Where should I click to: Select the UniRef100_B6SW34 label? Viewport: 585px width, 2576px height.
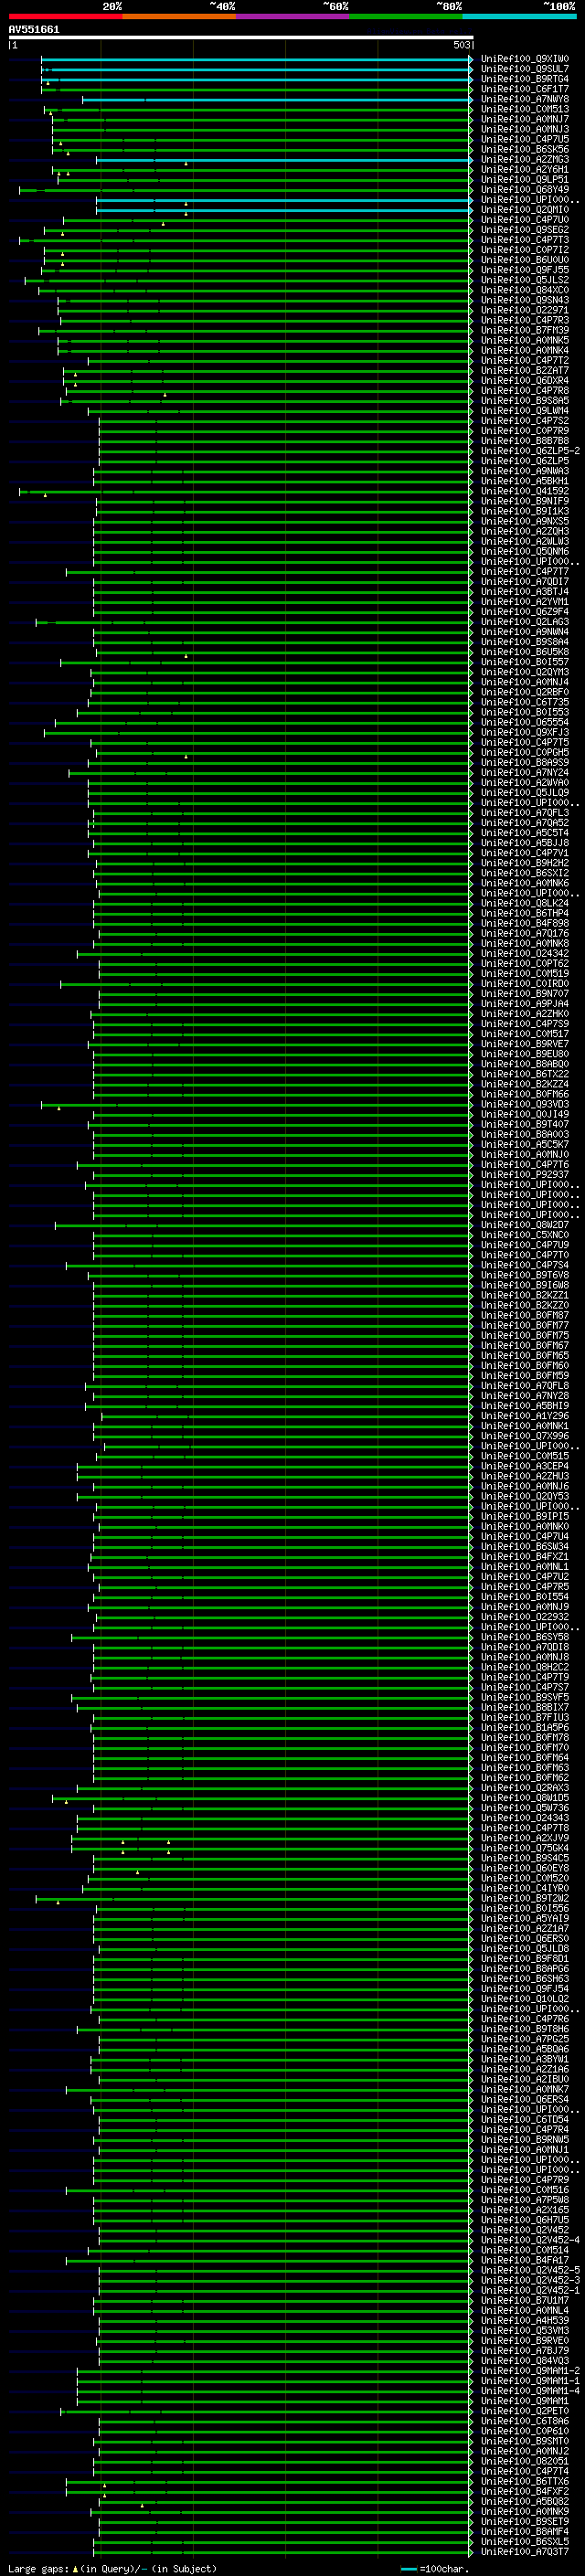point(525,1547)
